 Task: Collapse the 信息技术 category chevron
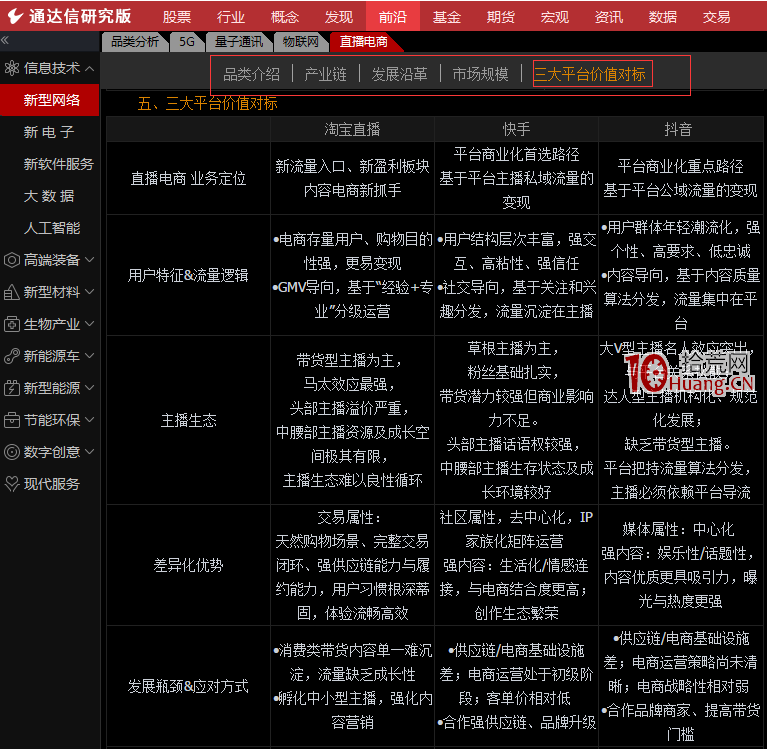click(90, 68)
